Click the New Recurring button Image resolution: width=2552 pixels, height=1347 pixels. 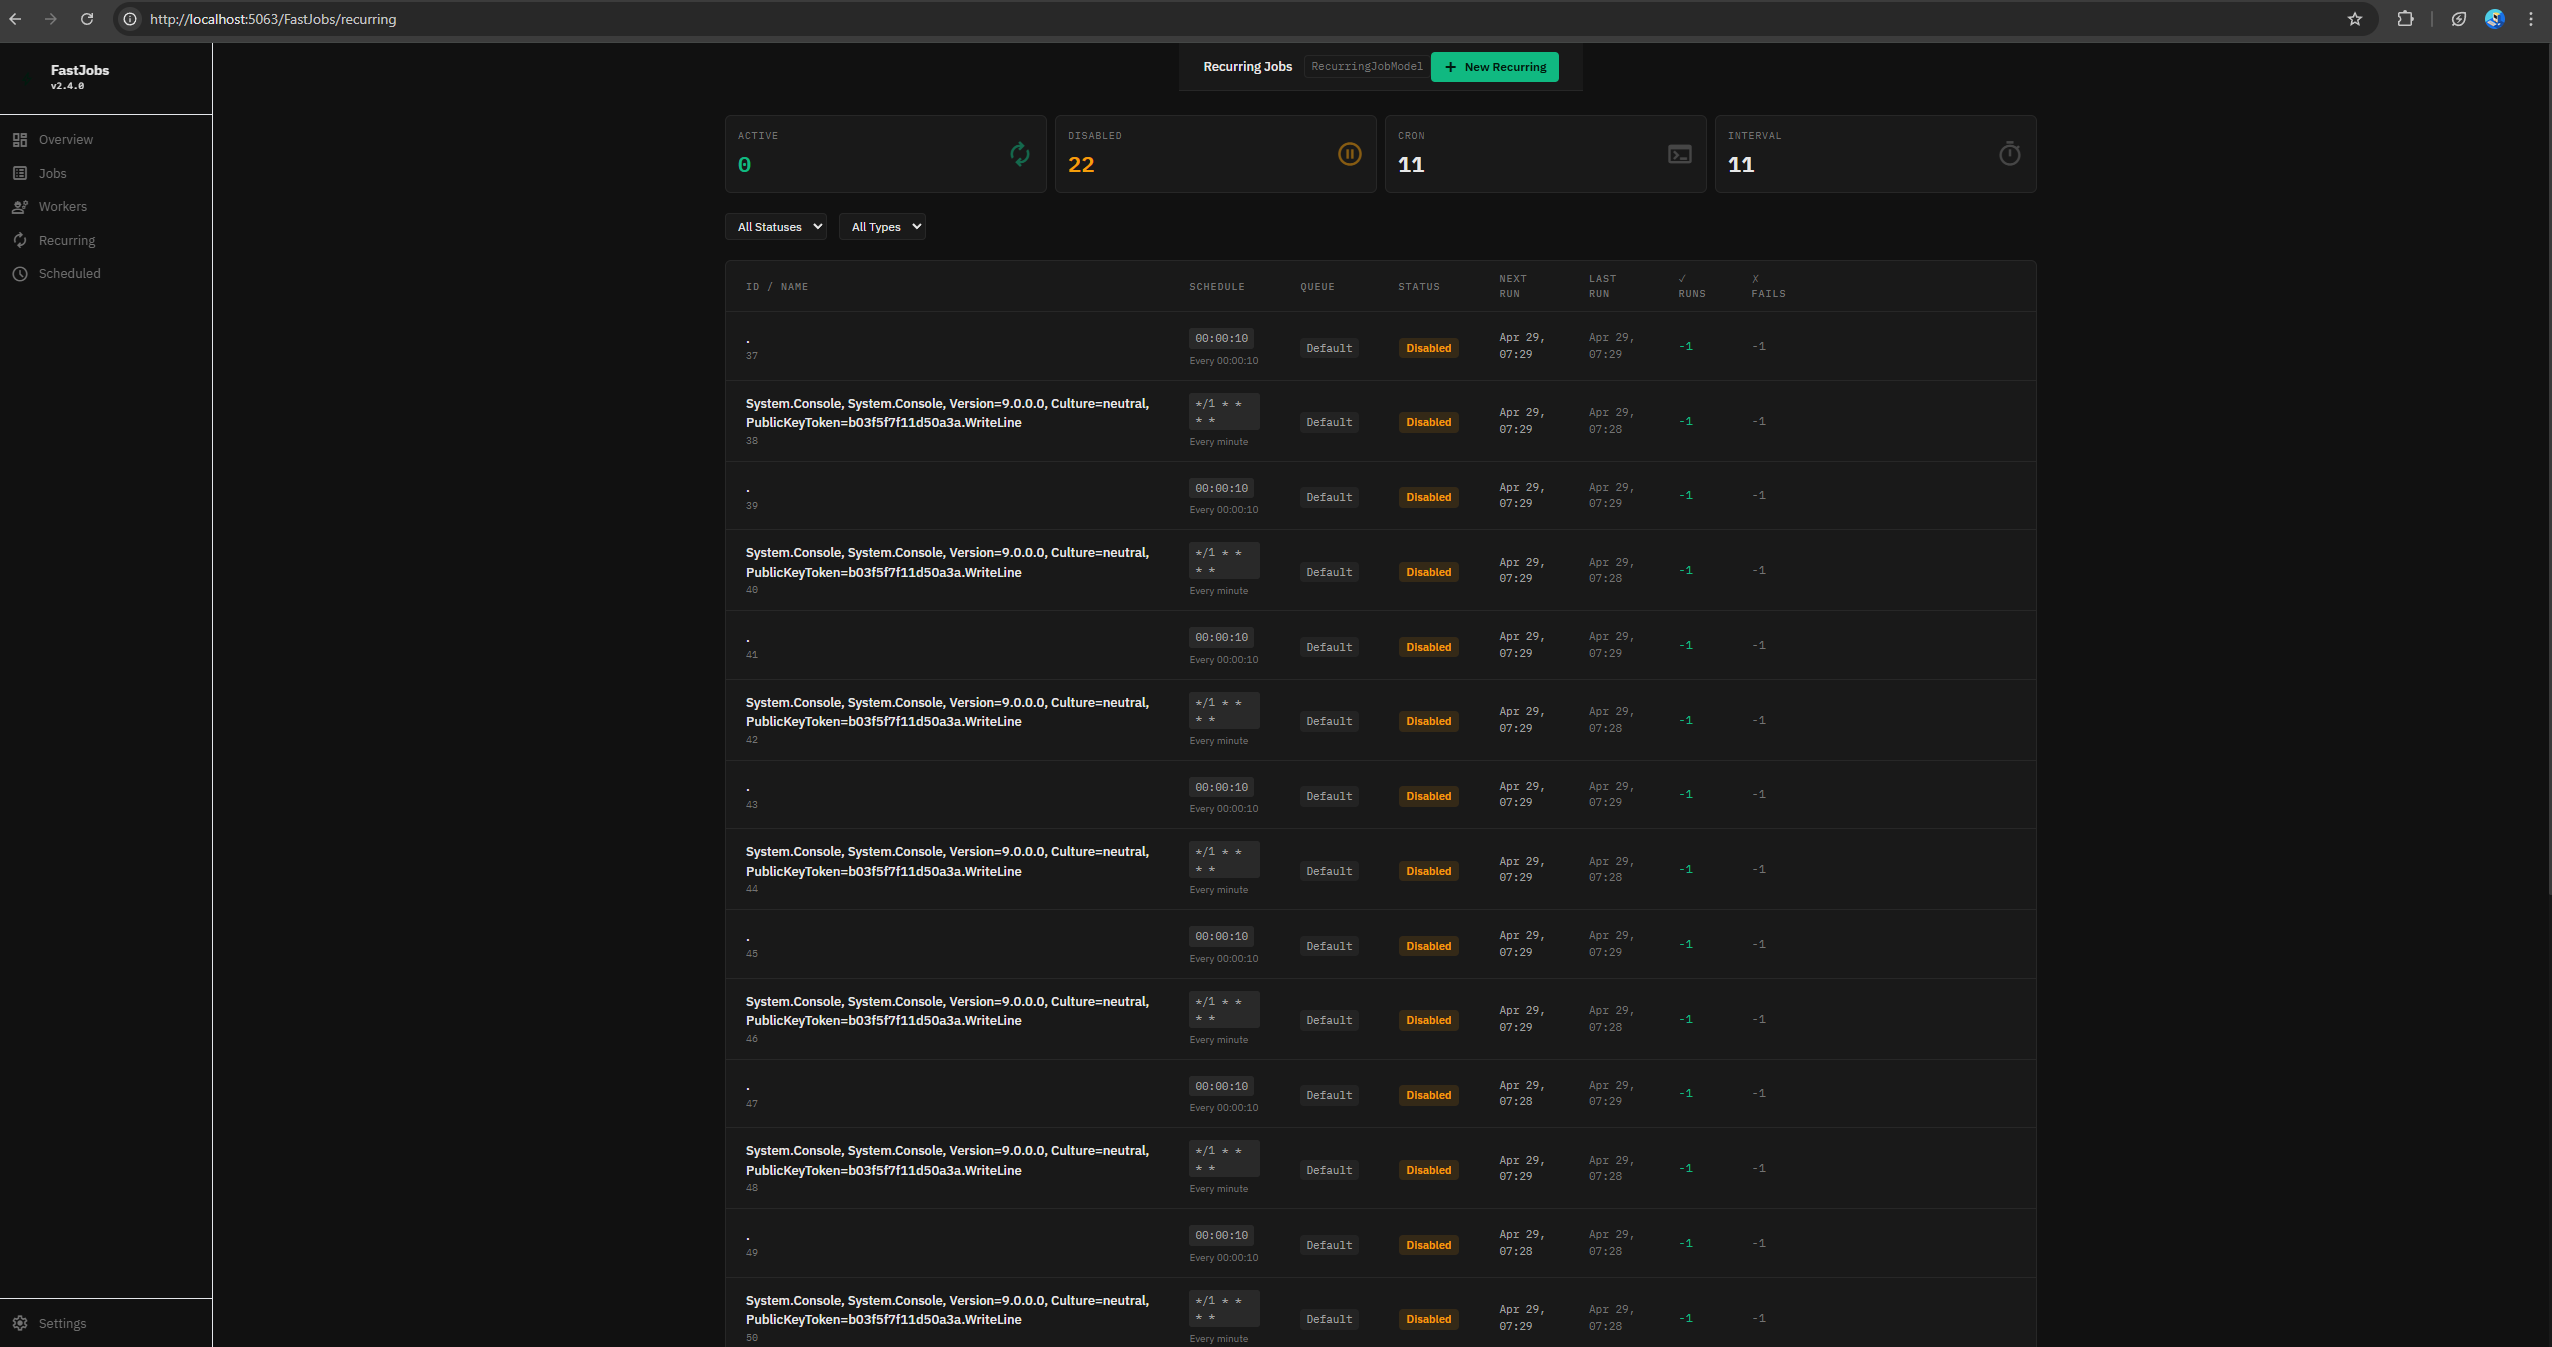pyautogui.click(x=1495, y=67)
